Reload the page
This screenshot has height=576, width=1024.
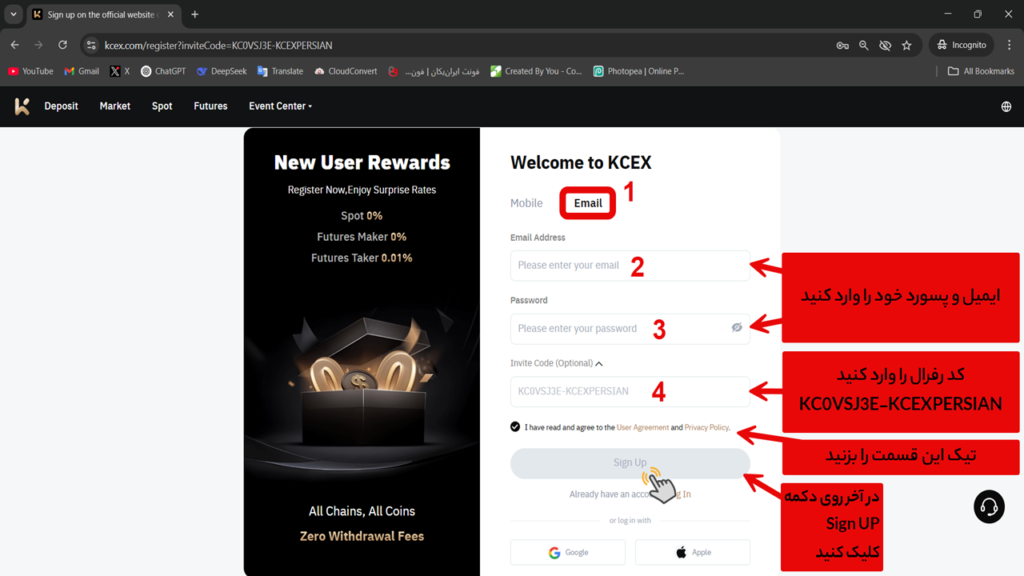[x=62, y=44]
